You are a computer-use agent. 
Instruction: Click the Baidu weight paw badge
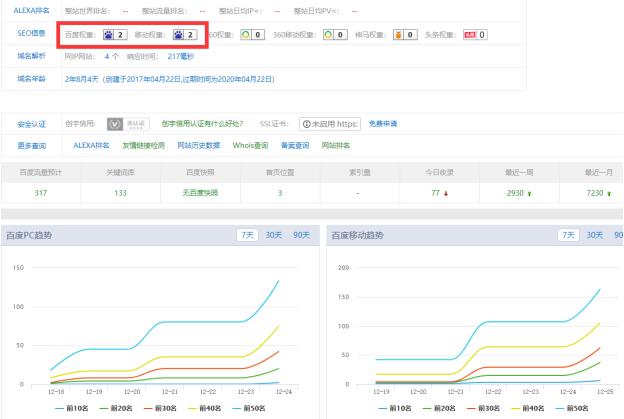114,34
